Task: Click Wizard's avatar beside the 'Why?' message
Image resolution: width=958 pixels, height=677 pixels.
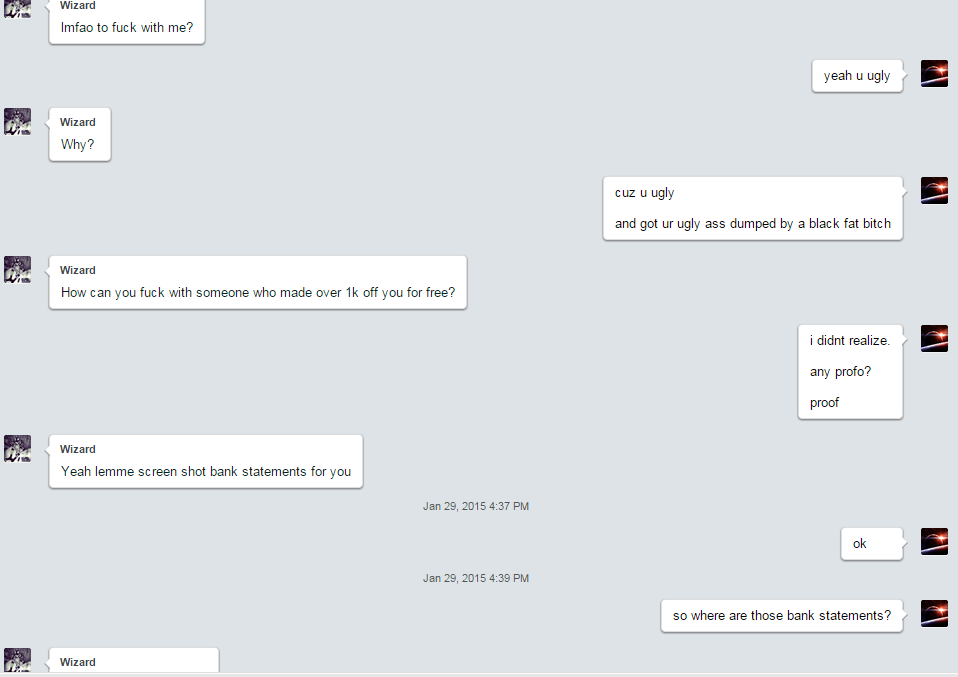Action: point(17,122)
